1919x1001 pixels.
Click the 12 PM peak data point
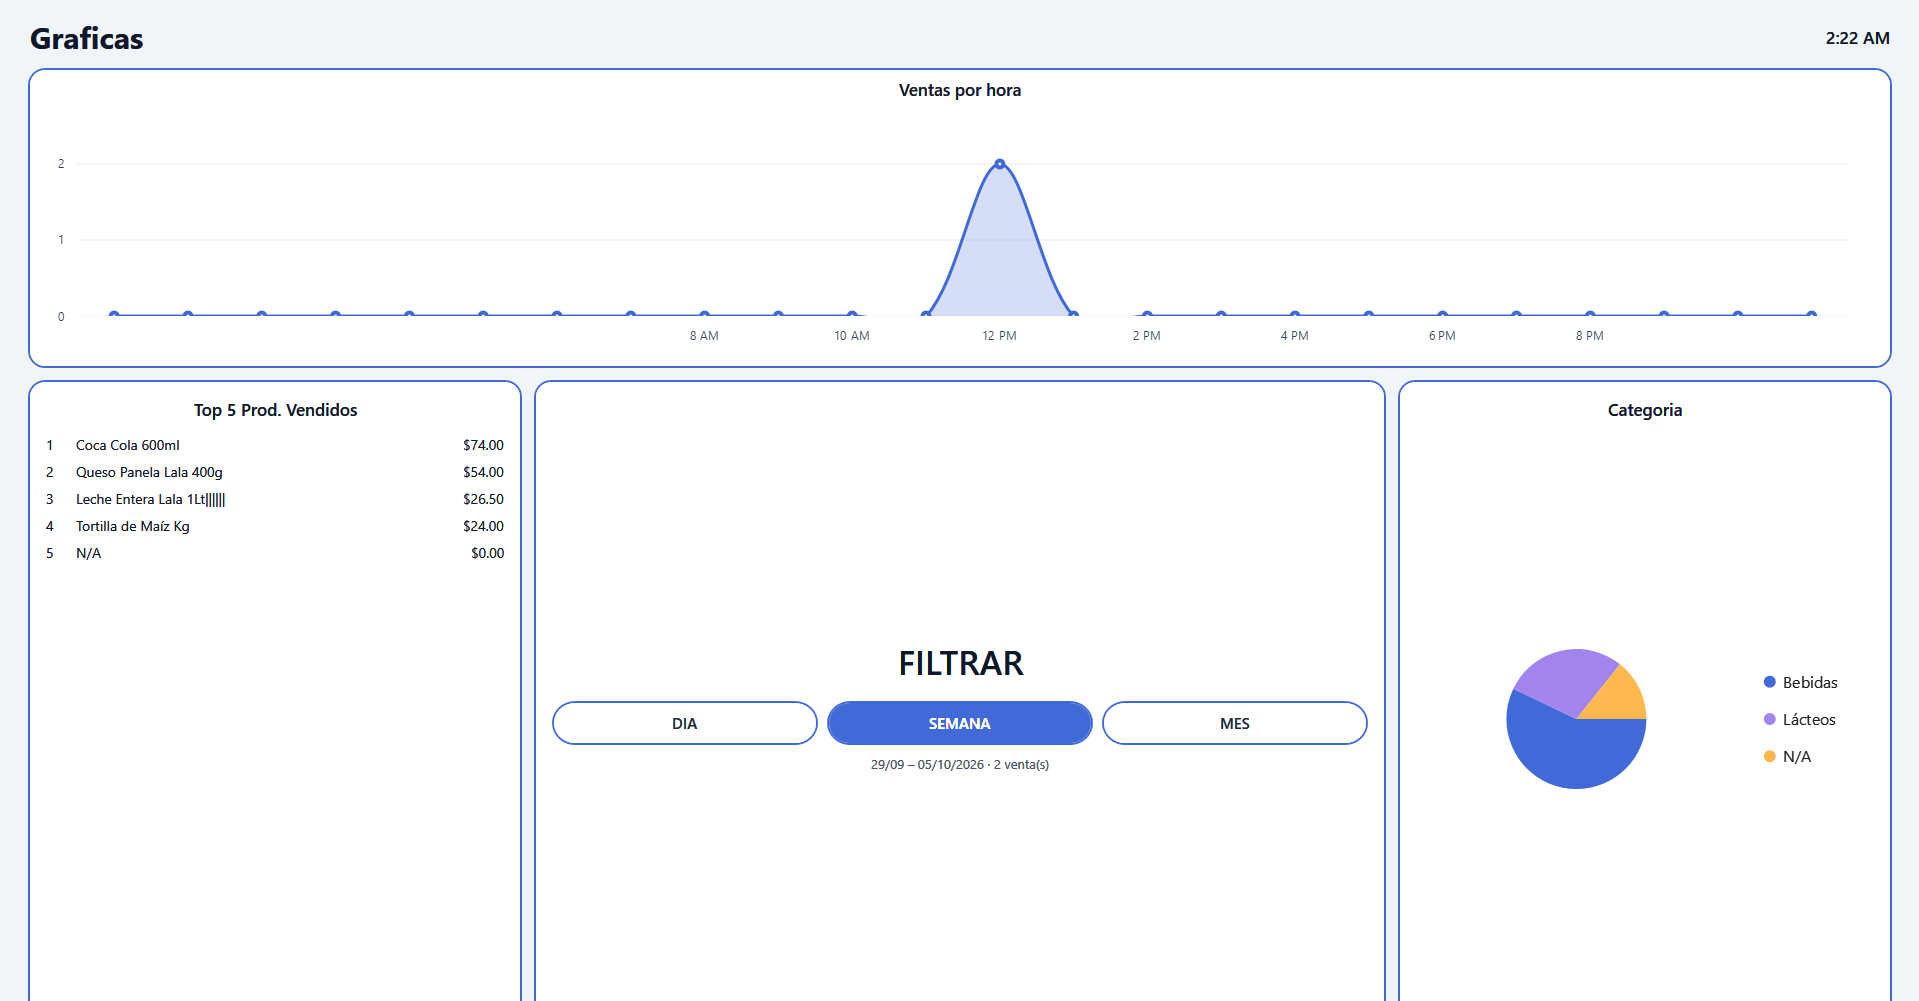(x=1000, y=164)
